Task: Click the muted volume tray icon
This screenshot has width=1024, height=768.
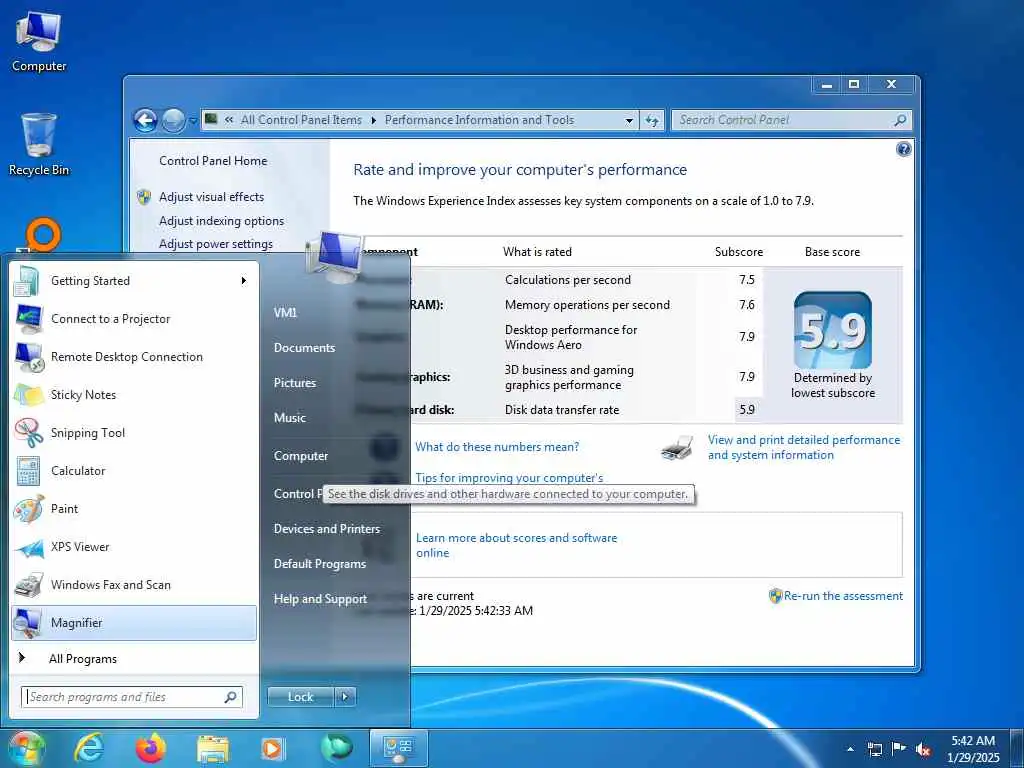Action: pos(923,750)
